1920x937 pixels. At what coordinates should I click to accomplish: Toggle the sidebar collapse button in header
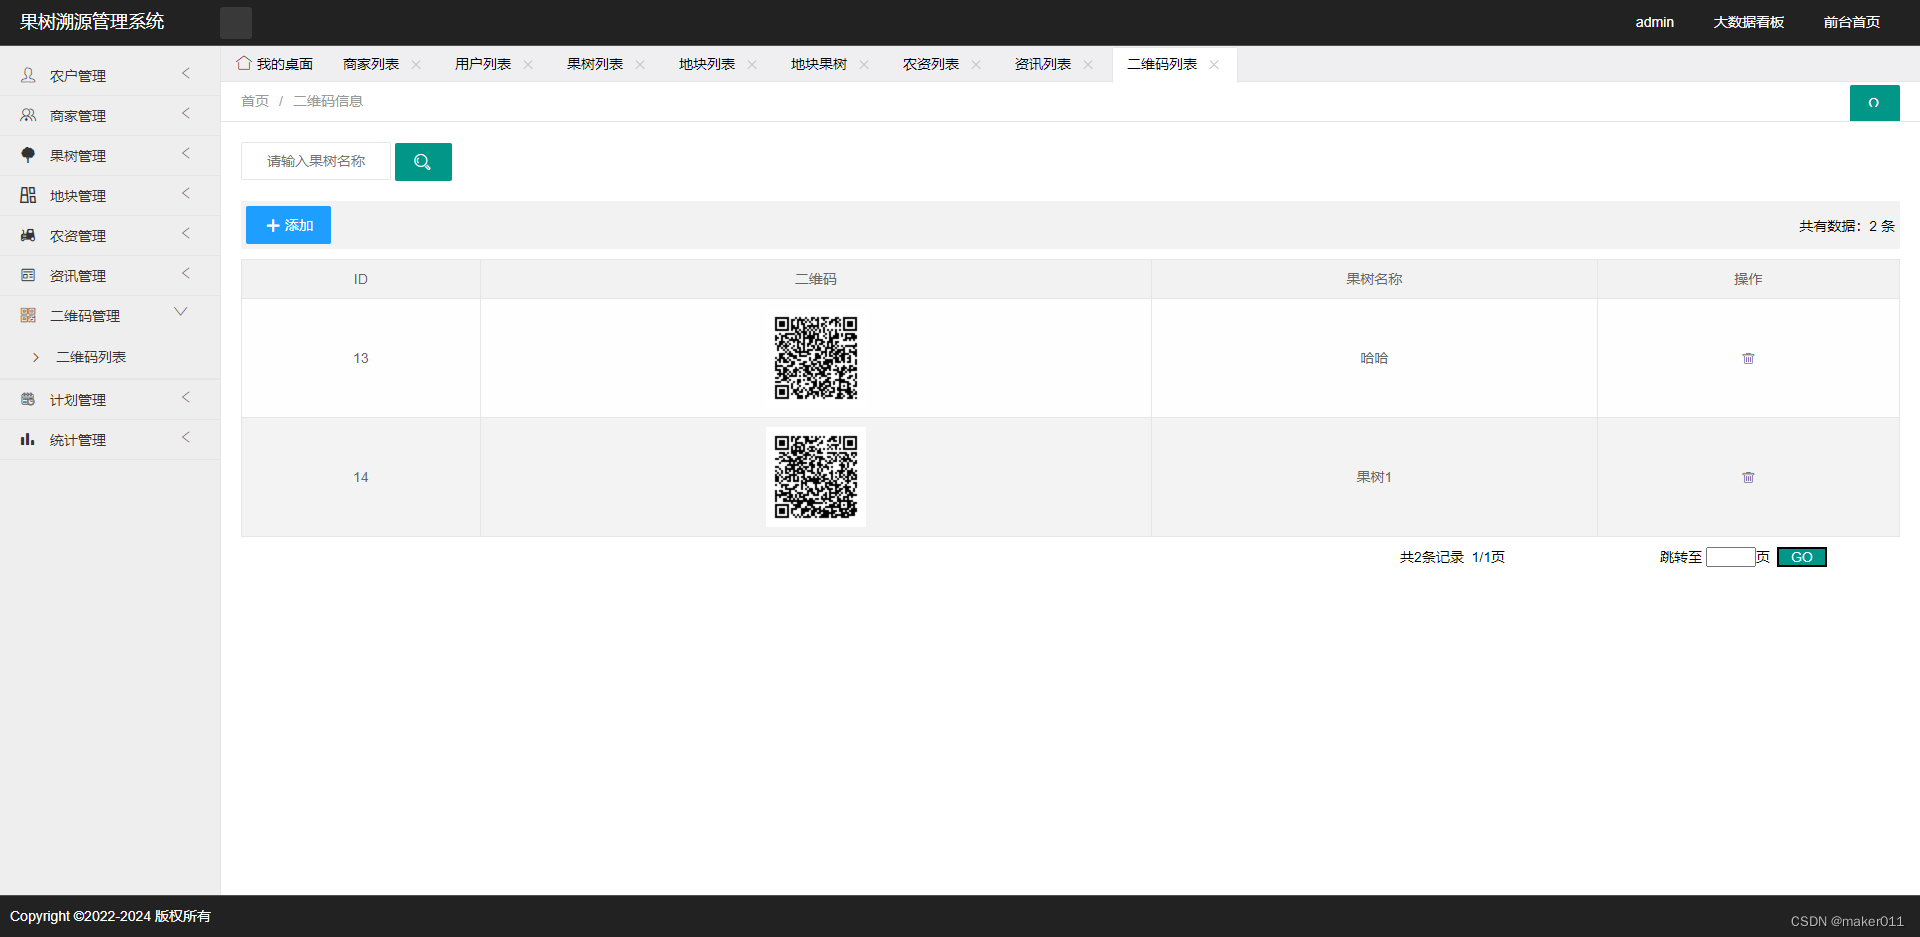tap(236, 22)
